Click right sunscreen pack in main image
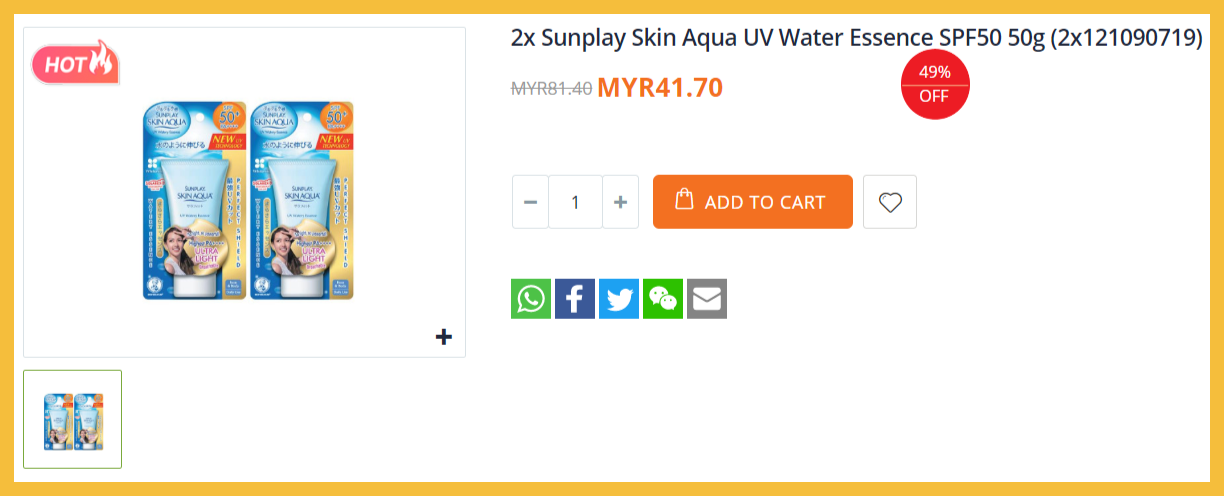Viewport: 1224px width, 496px height. (302, 200)
